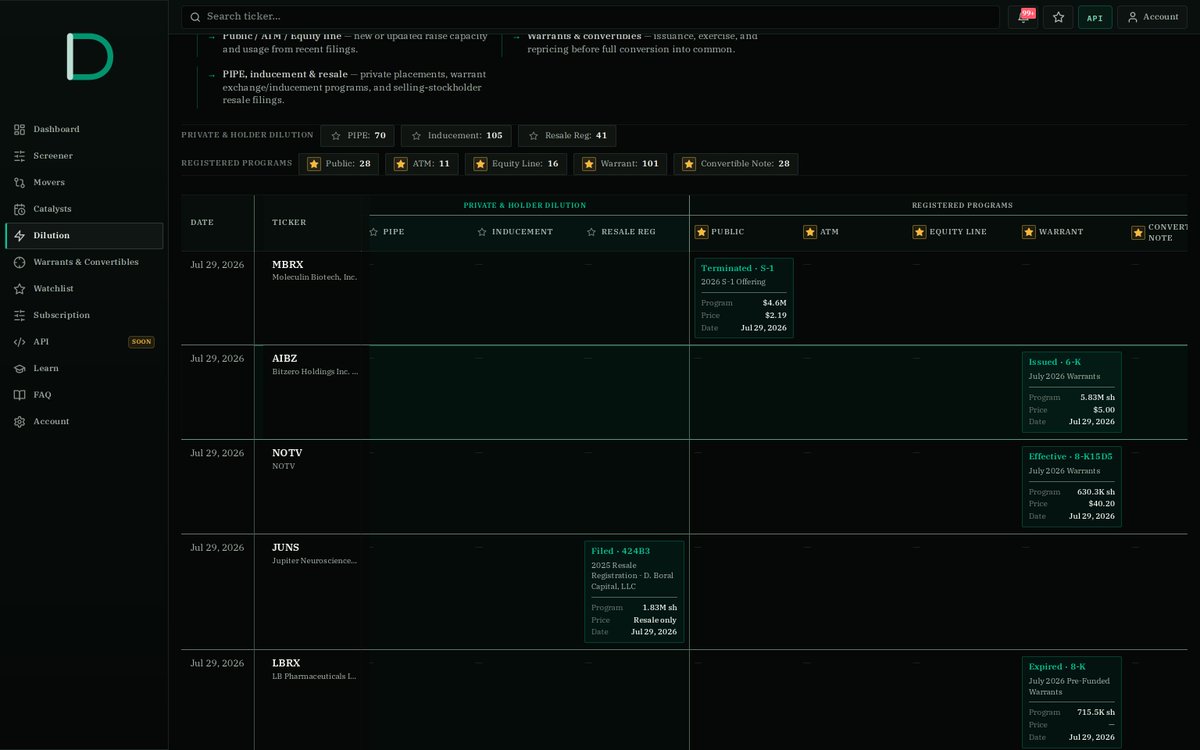Toggle the ATM: 11 star filter chip
This screenshot has width=1200, height=750.
point(421,164)
